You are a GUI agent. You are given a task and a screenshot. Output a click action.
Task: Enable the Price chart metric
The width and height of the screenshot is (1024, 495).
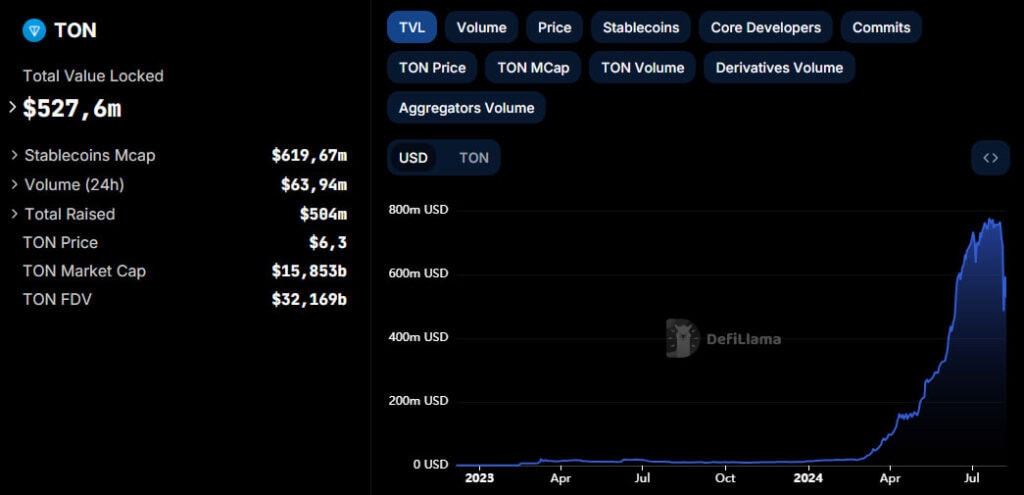coord(554,28)
